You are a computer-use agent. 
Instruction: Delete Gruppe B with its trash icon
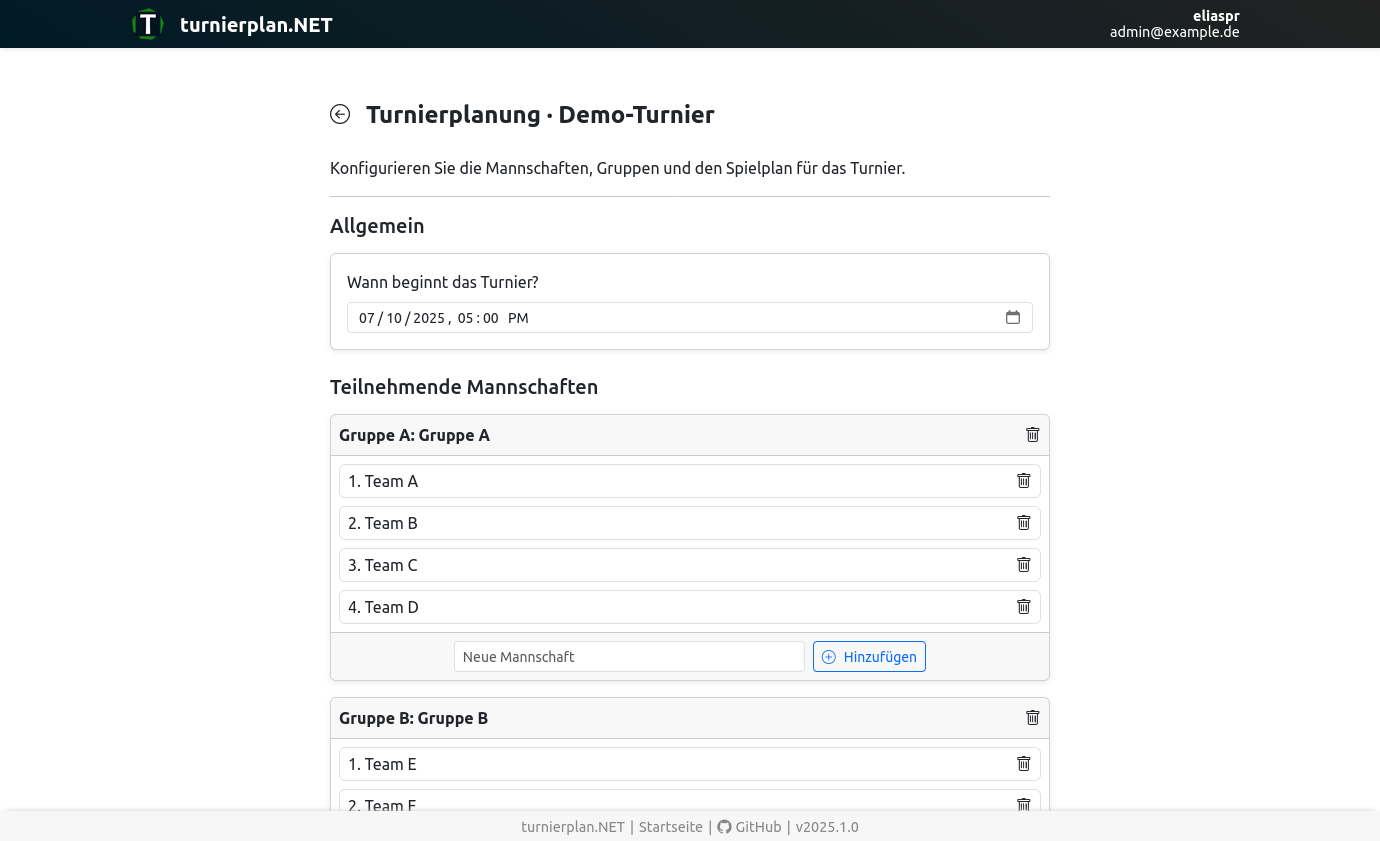point(1033,718)
